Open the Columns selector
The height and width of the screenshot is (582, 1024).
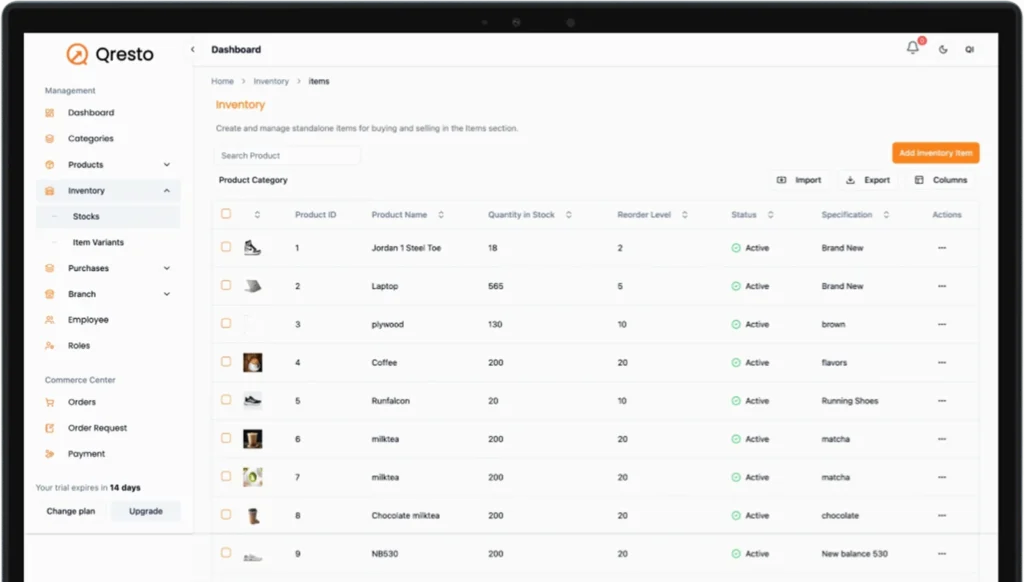tap(940, 180)
